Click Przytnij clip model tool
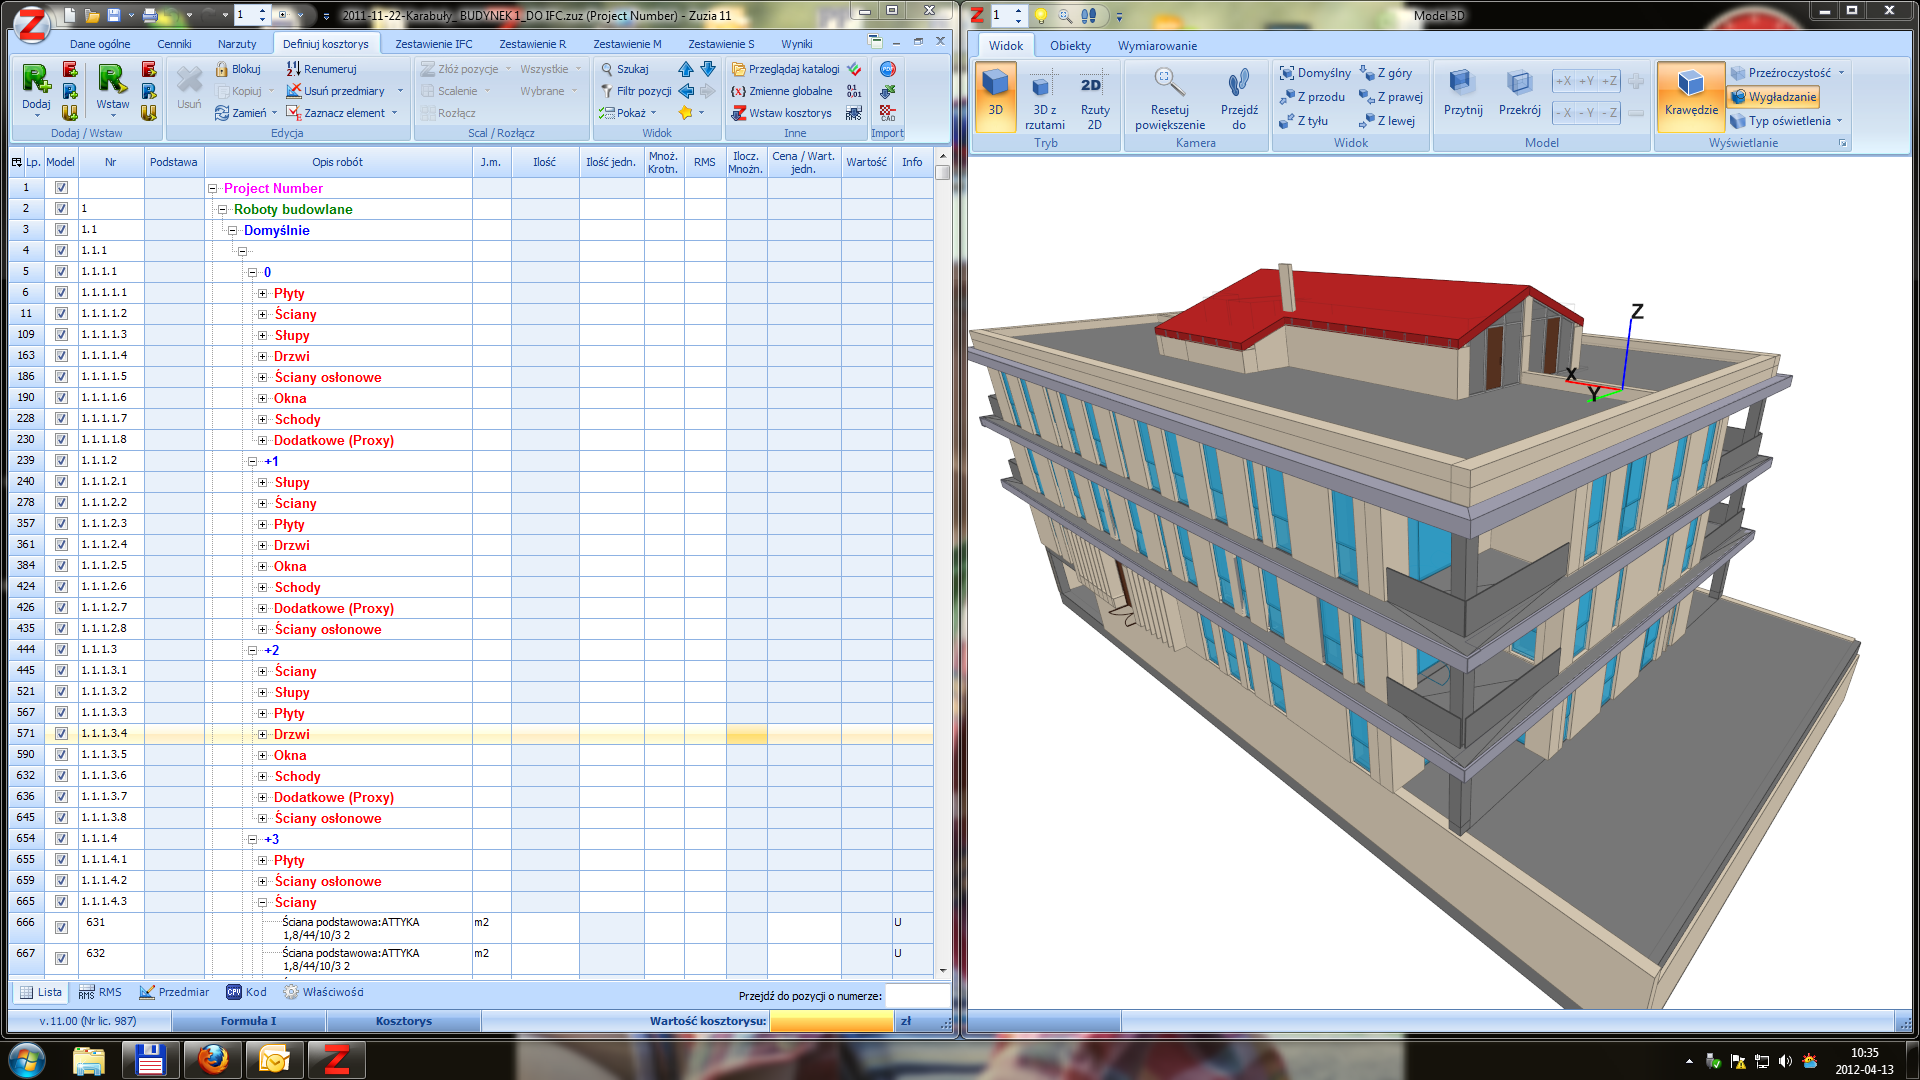 click(x=1463, y=91)
